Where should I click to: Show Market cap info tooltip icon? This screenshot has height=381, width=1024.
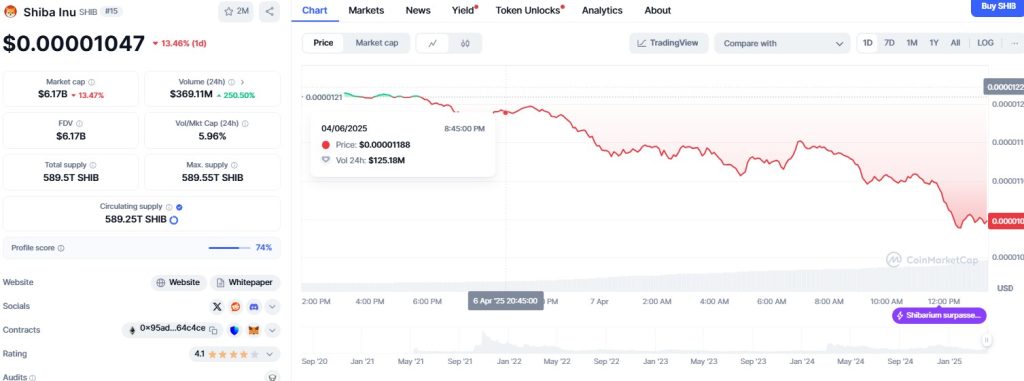(x=91, y=82)
